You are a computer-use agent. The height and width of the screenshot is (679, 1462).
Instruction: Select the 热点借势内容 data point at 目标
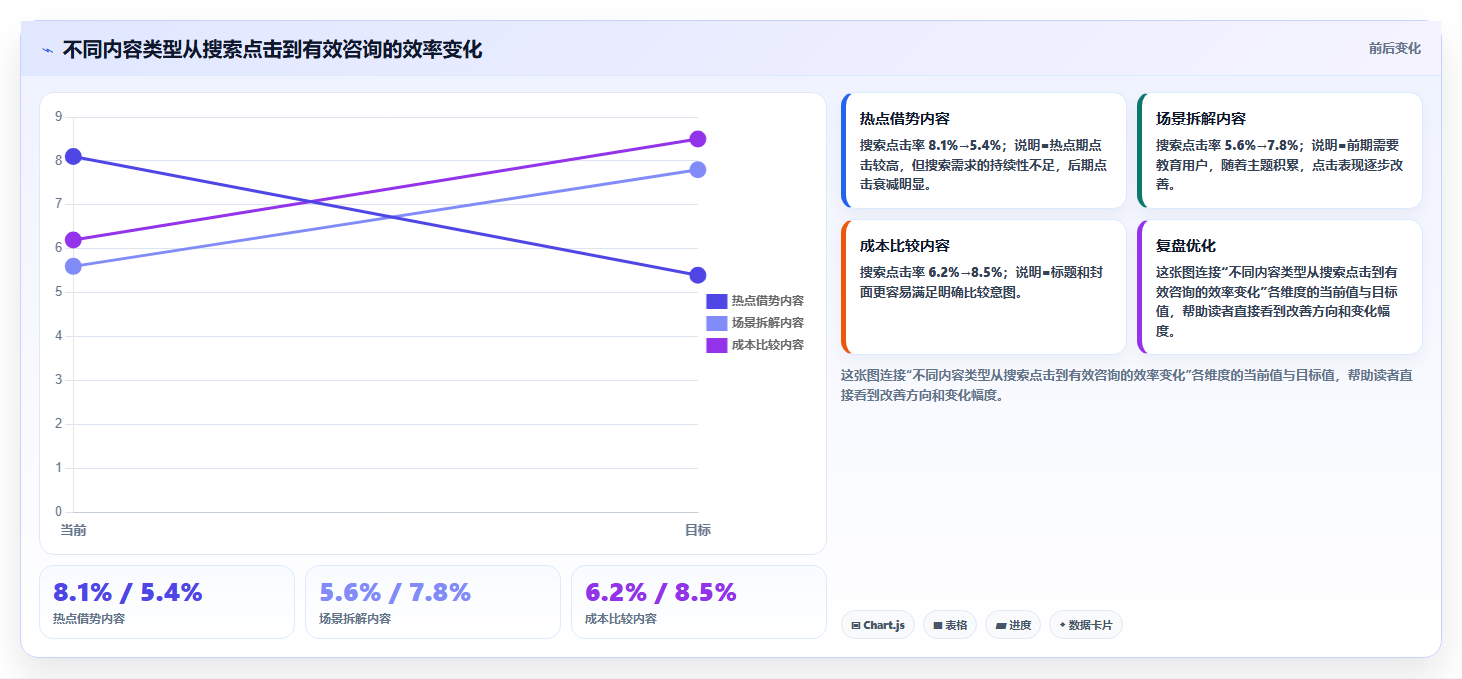coord(698,275)
